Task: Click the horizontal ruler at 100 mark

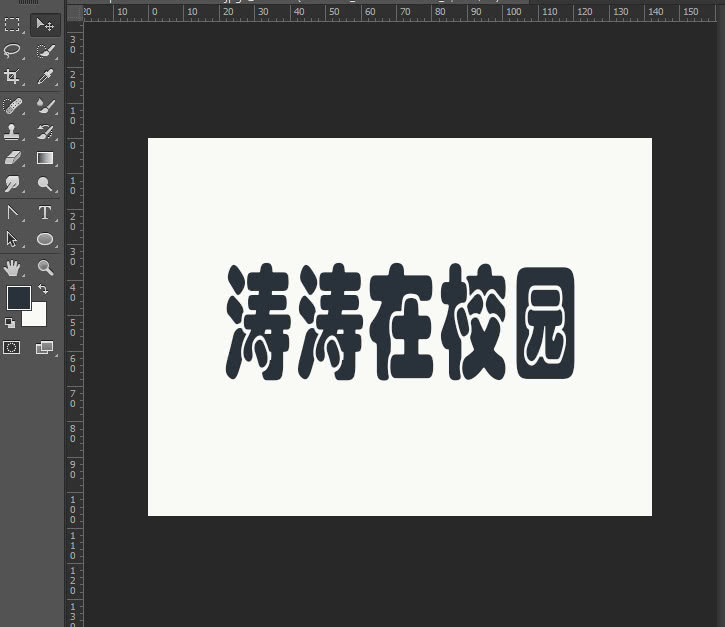Action: pyautogui.click(x=513, y=12)
